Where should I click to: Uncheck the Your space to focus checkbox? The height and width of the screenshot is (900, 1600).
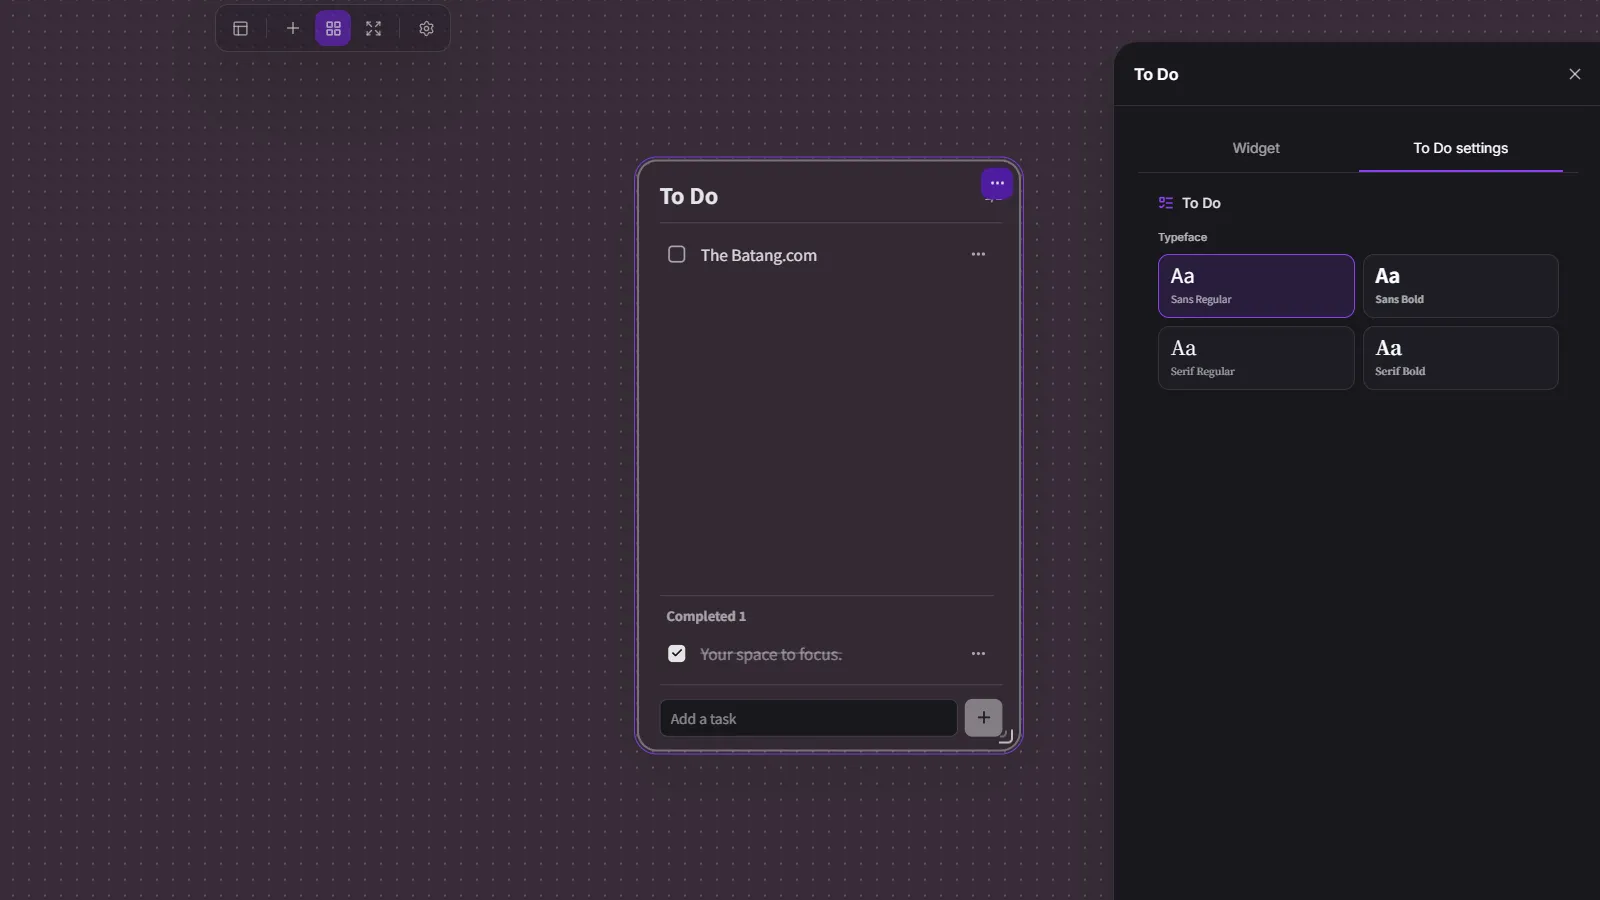(x=677, y=654)
